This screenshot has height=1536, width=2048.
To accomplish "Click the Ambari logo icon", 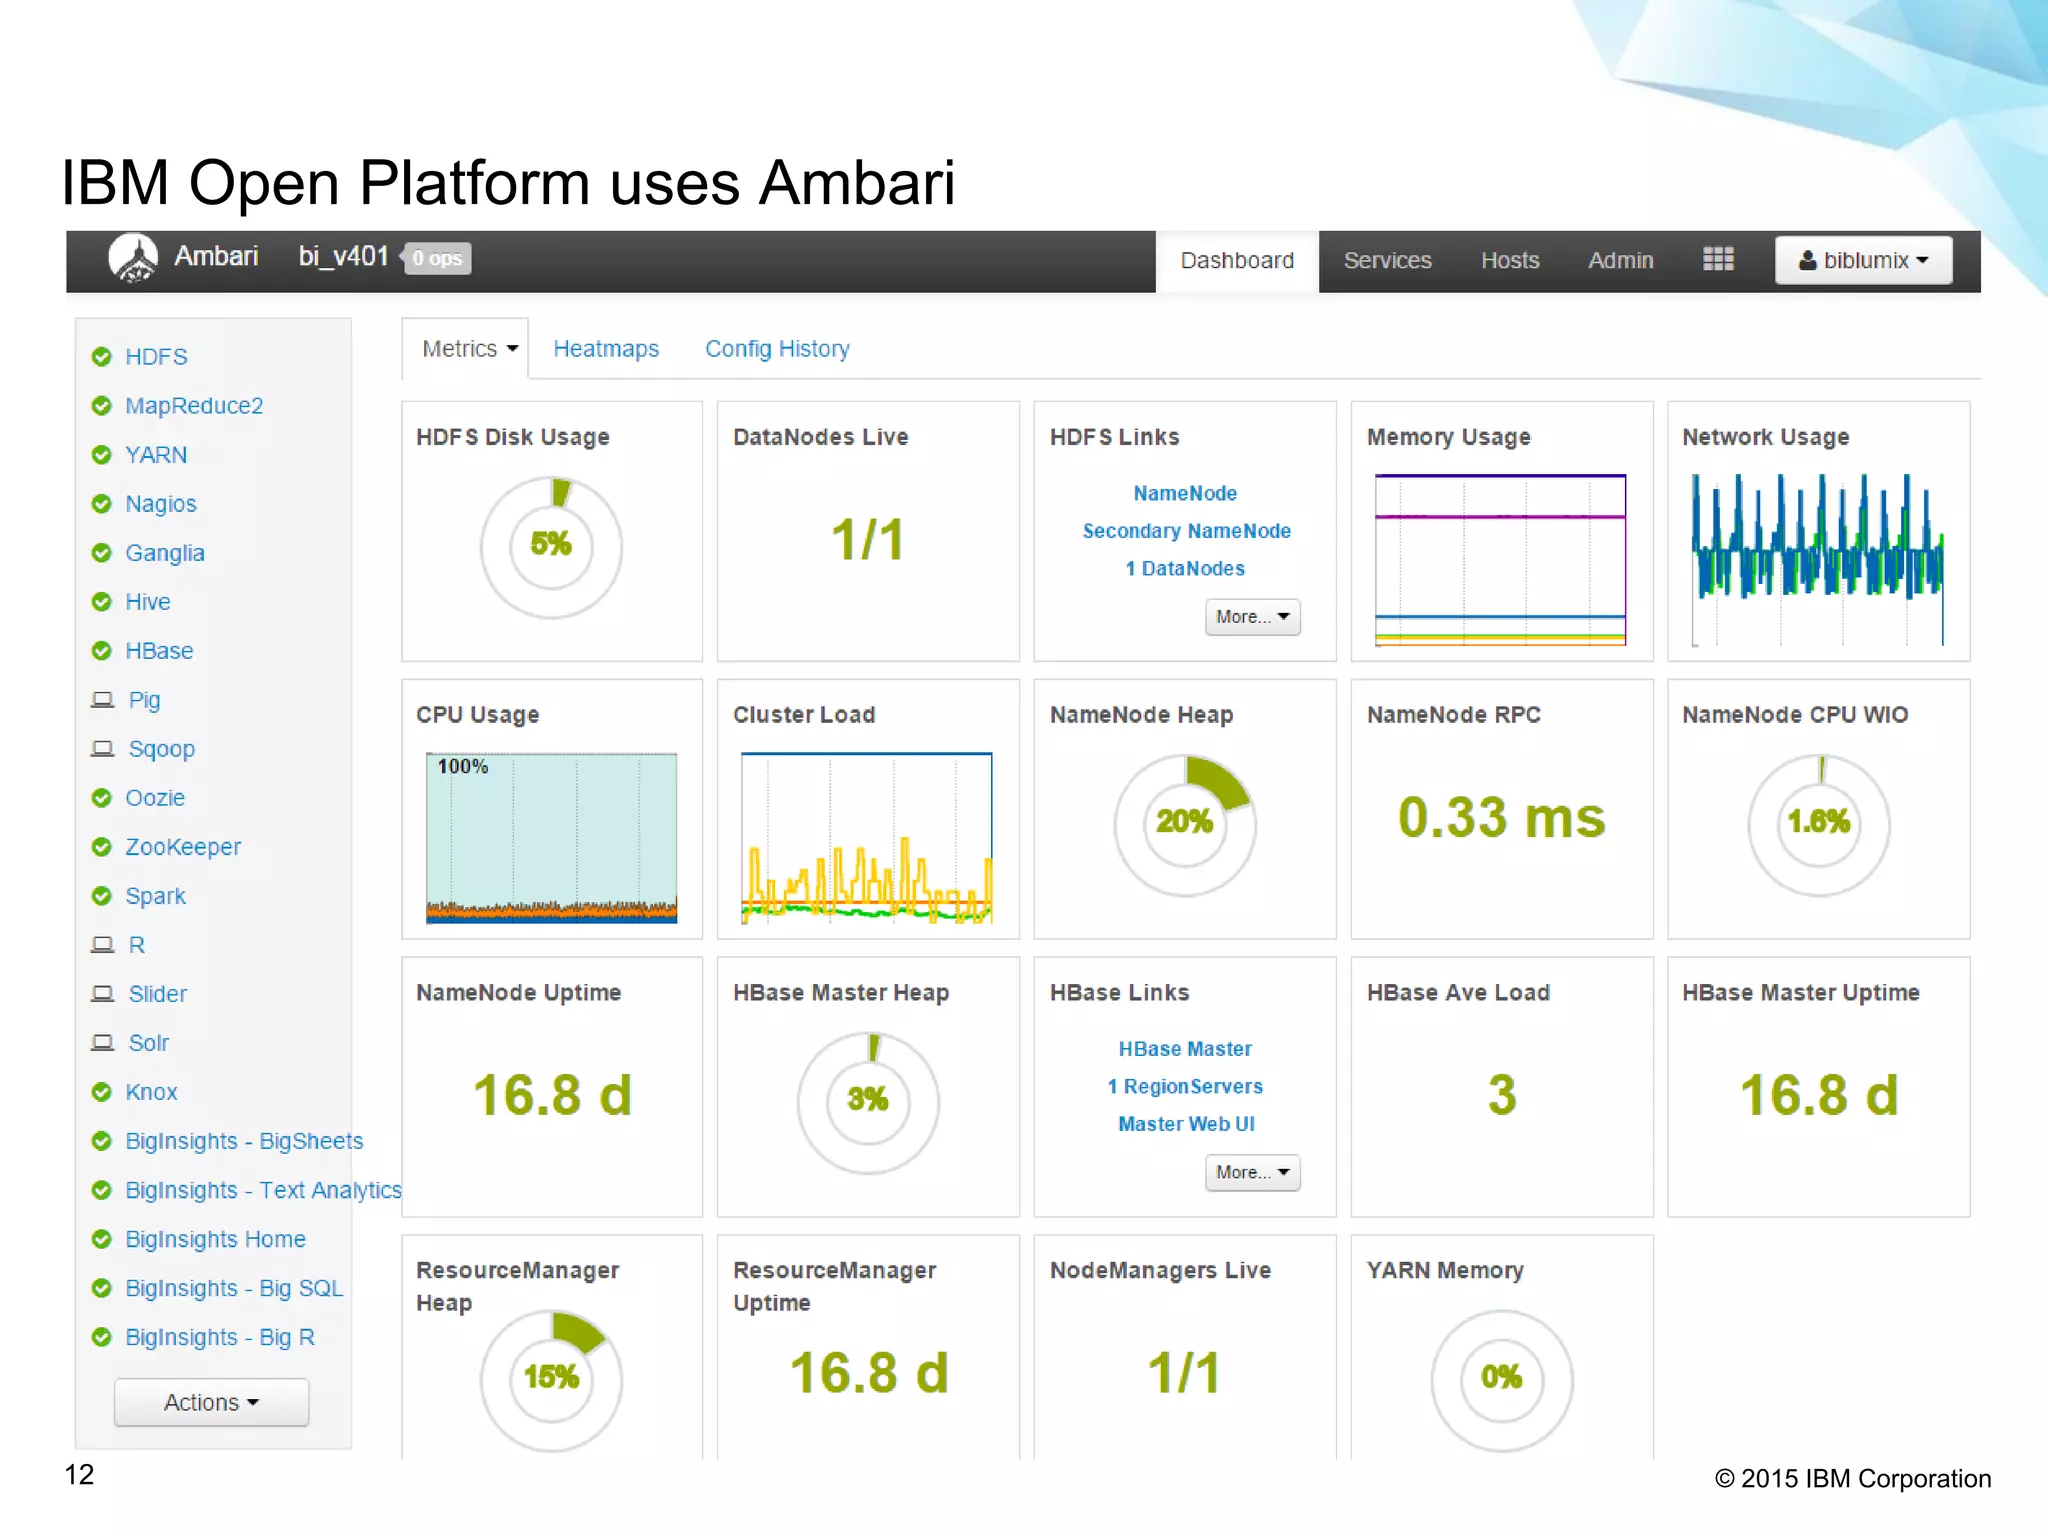I will [x=133, y=258].
